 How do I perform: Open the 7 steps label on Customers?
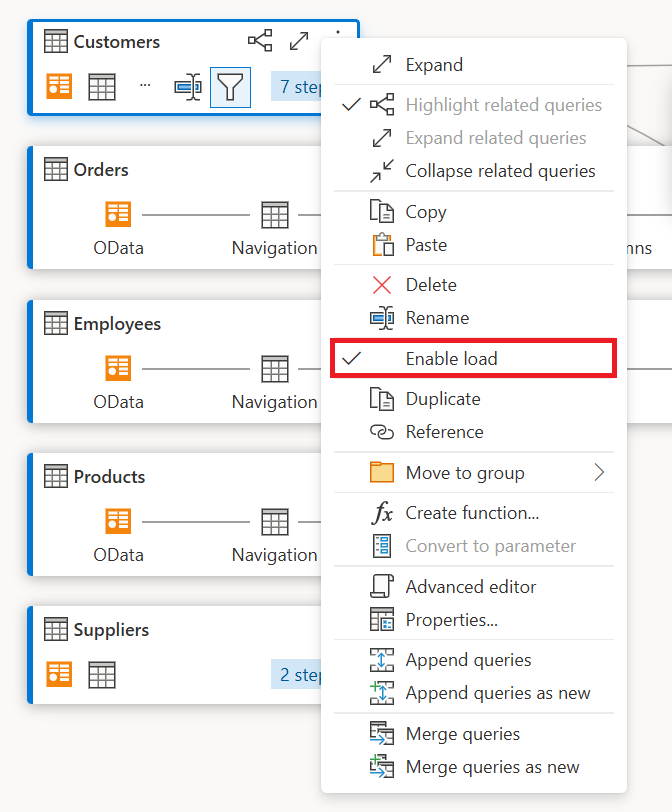coord(297,86)
